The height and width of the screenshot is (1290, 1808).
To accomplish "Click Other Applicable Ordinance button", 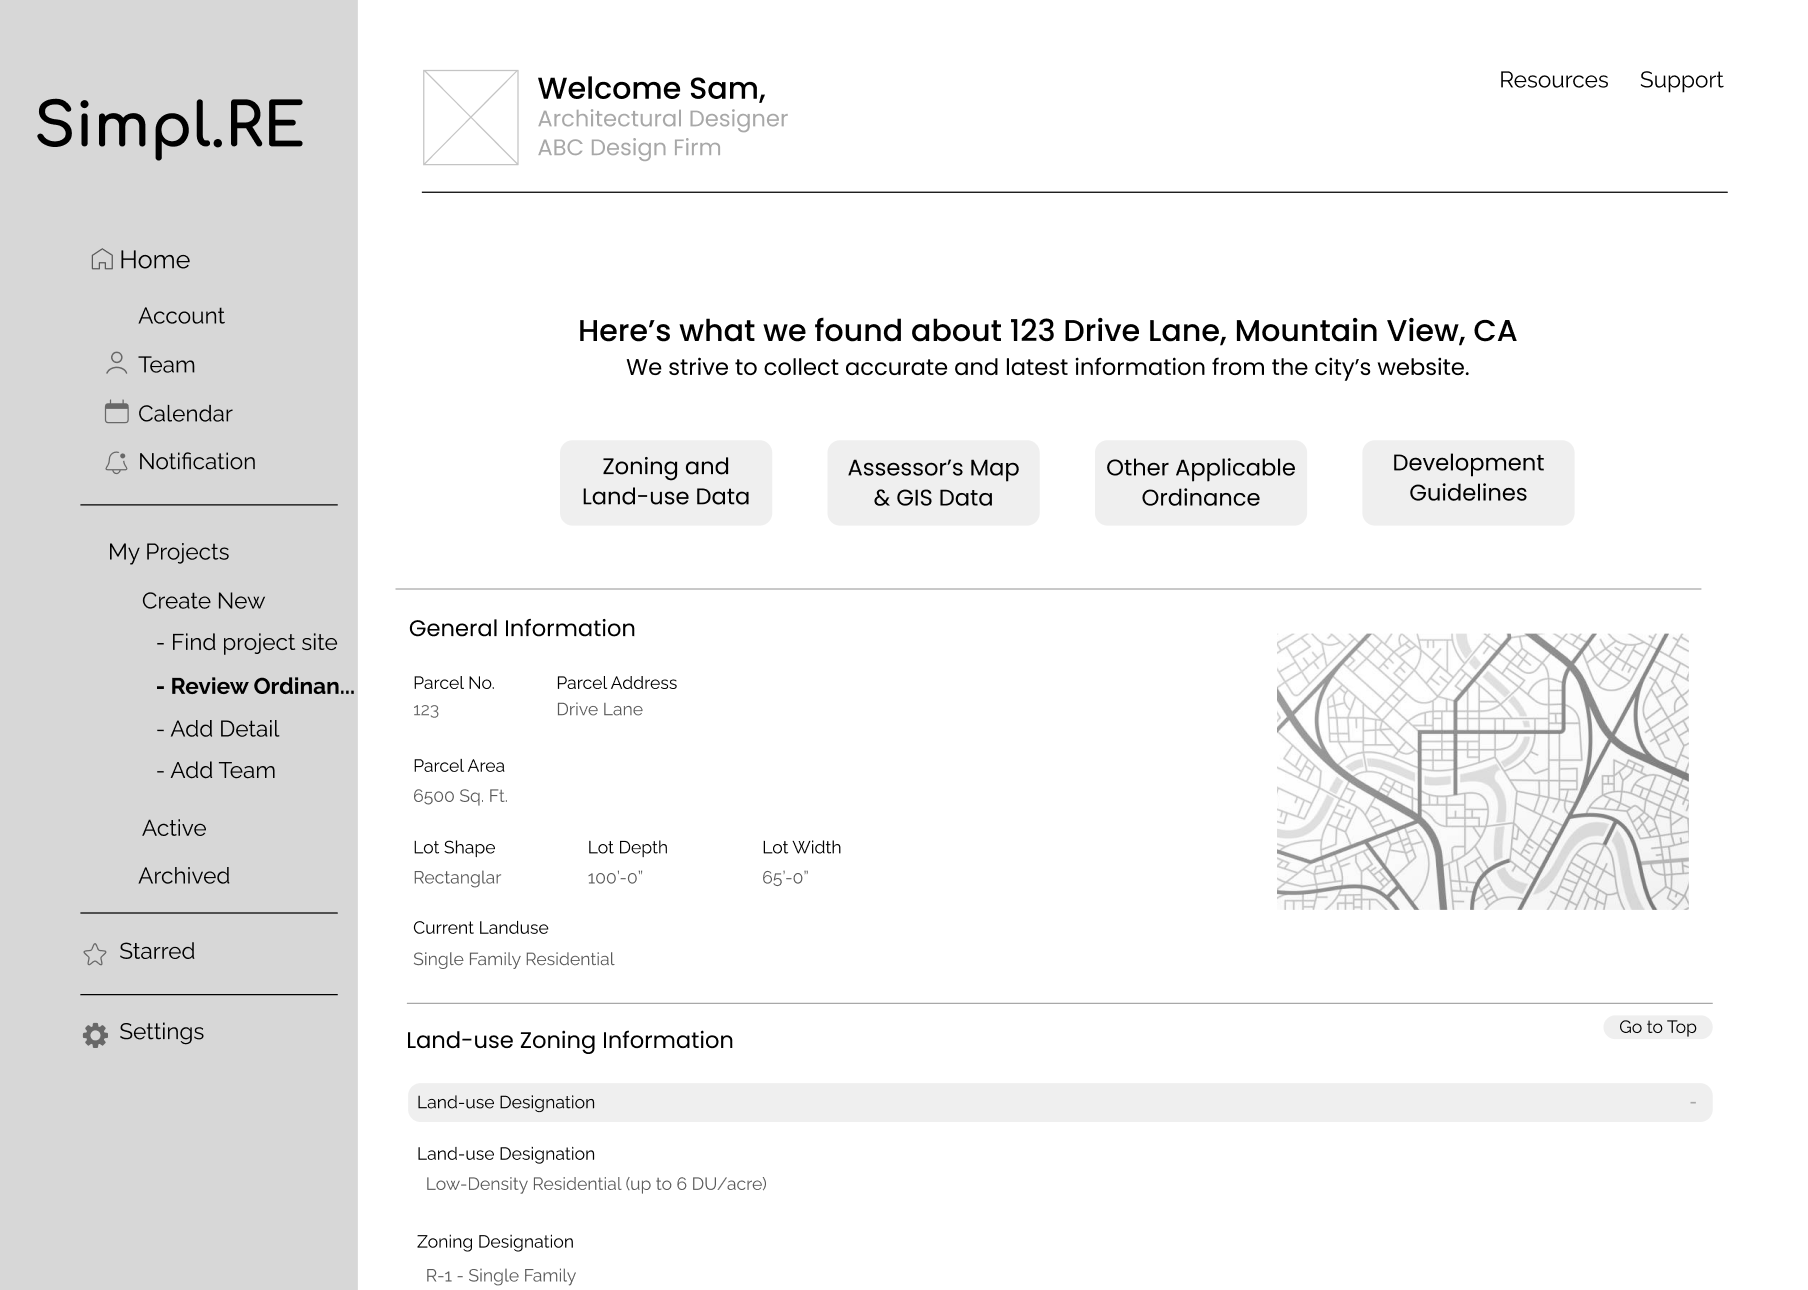I will (1201, 482).
